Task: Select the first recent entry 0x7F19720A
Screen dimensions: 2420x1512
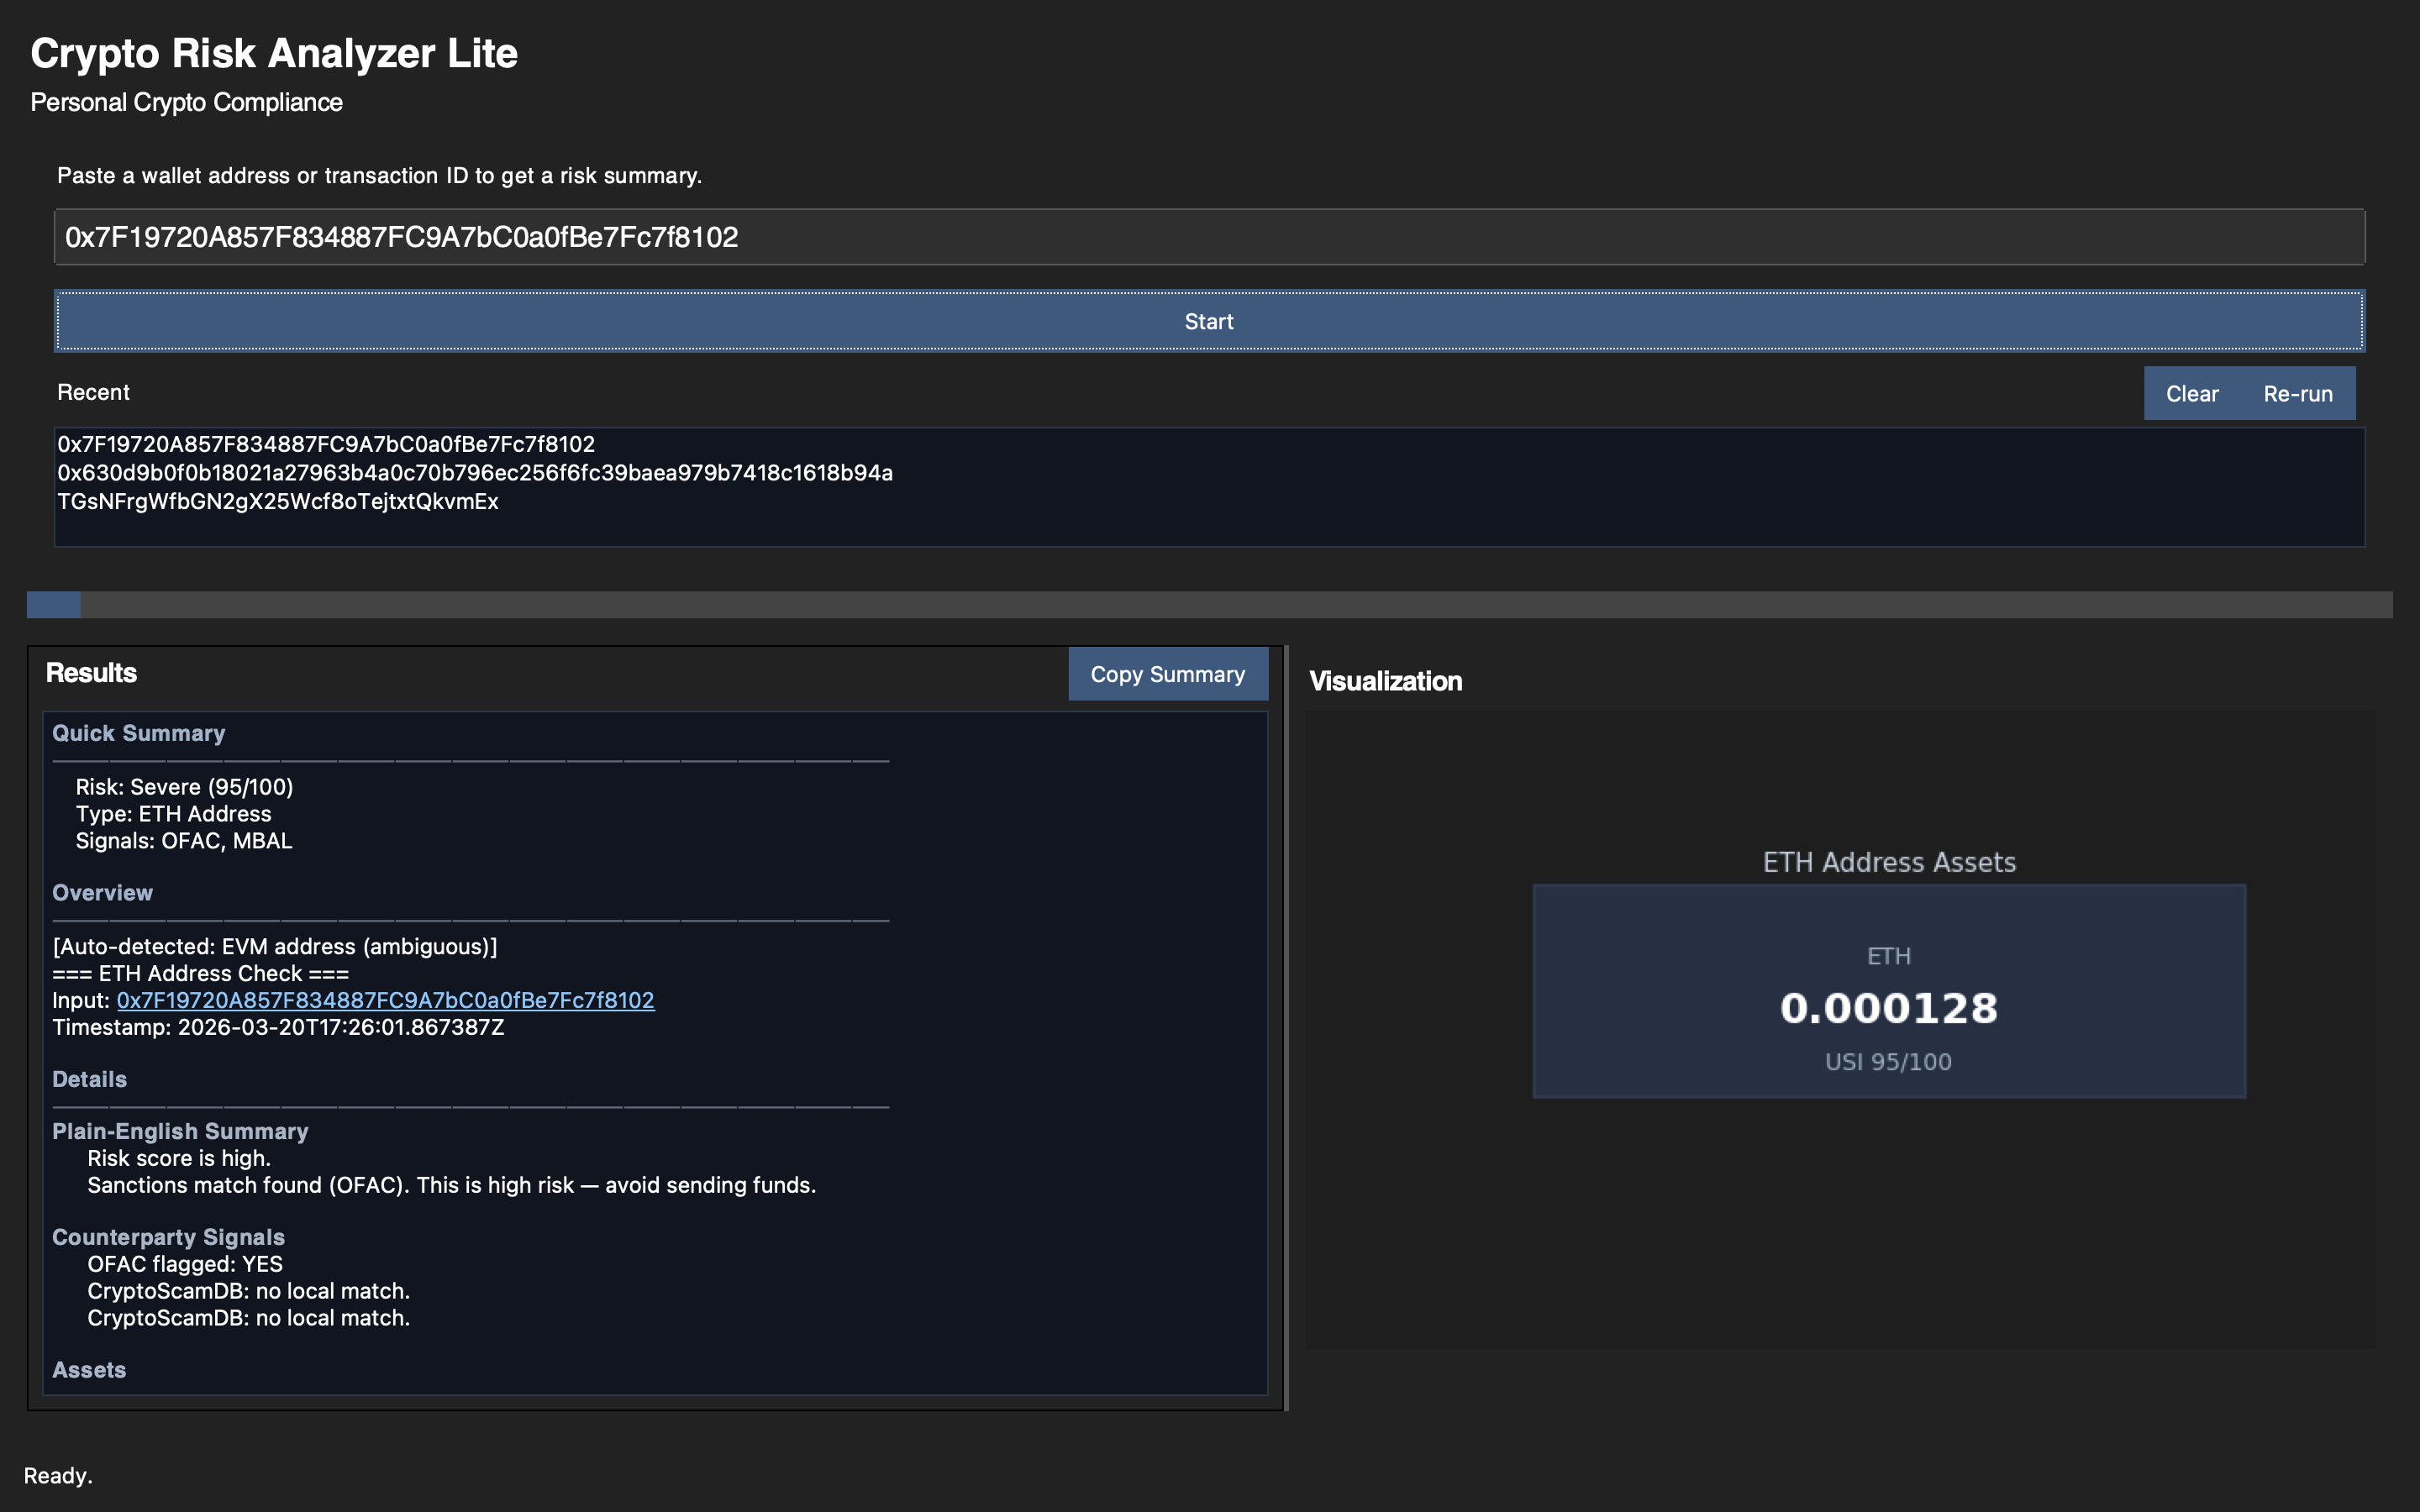Action: pos(326,444)
